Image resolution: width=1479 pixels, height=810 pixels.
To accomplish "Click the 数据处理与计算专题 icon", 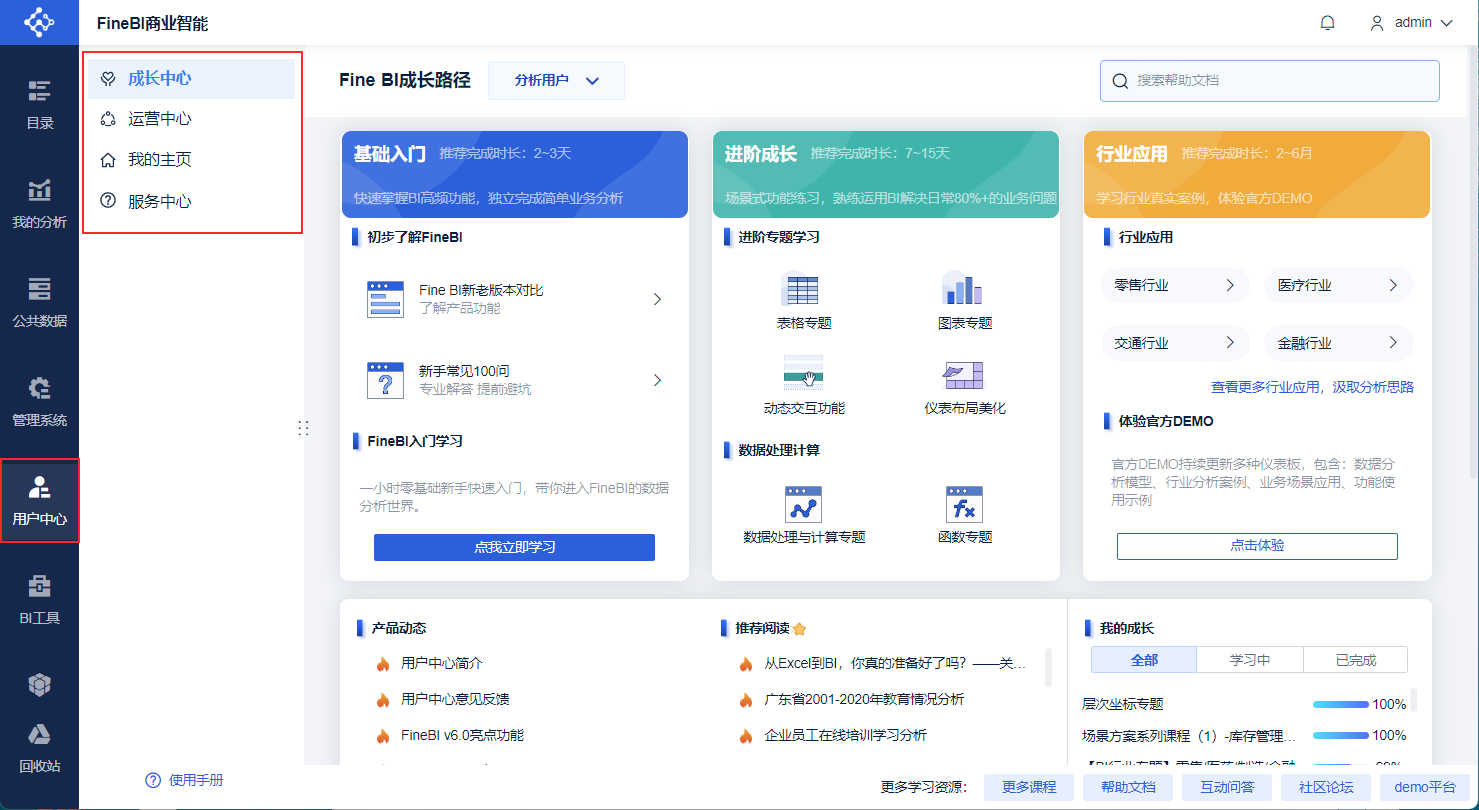I will pos(803,505).
